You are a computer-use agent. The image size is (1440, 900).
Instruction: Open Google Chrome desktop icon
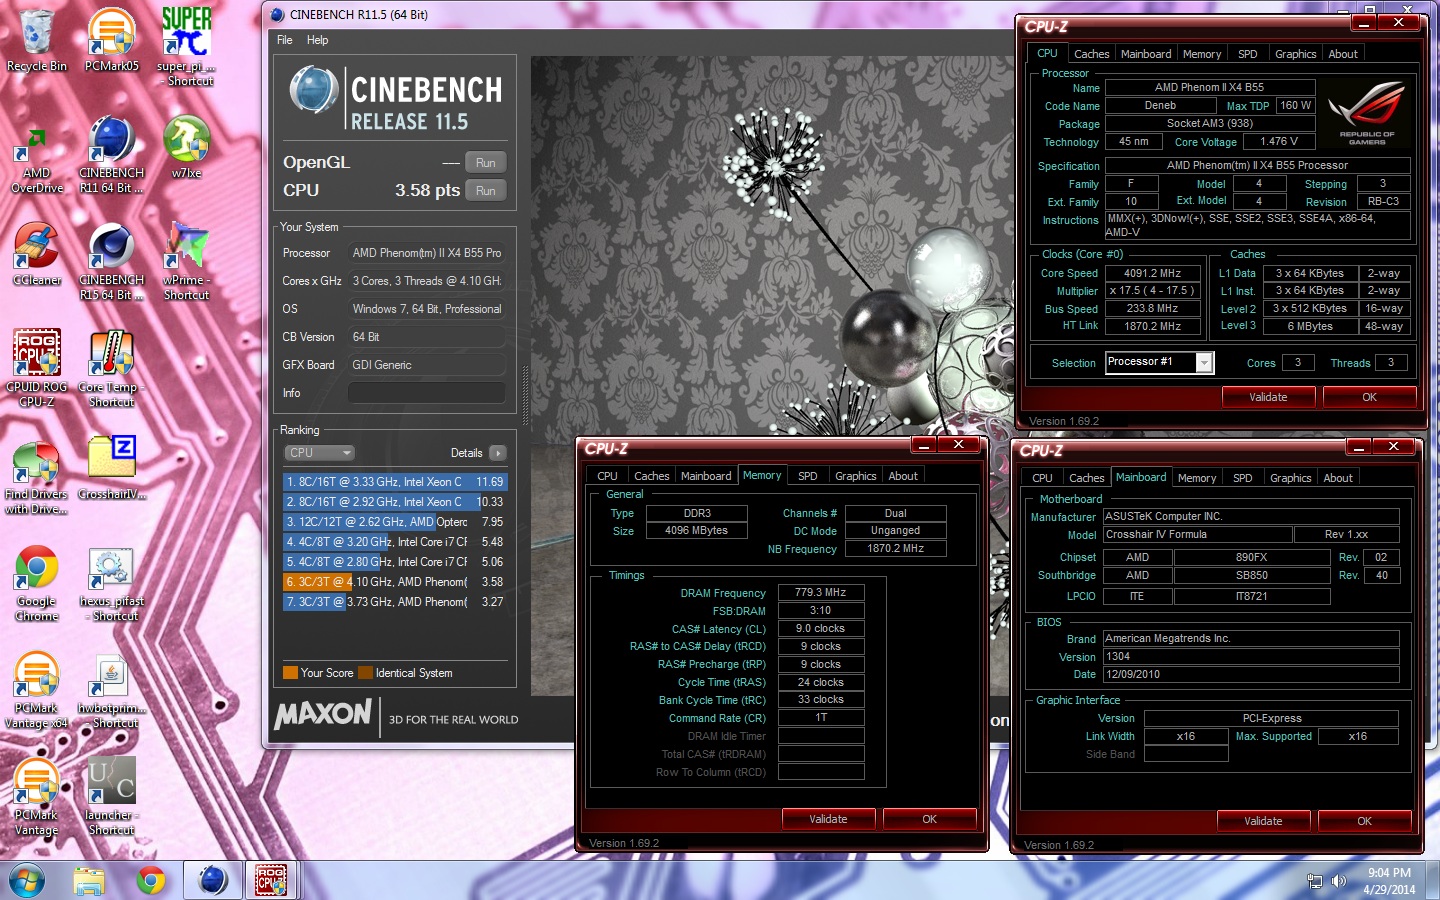[x=37, y=583]
